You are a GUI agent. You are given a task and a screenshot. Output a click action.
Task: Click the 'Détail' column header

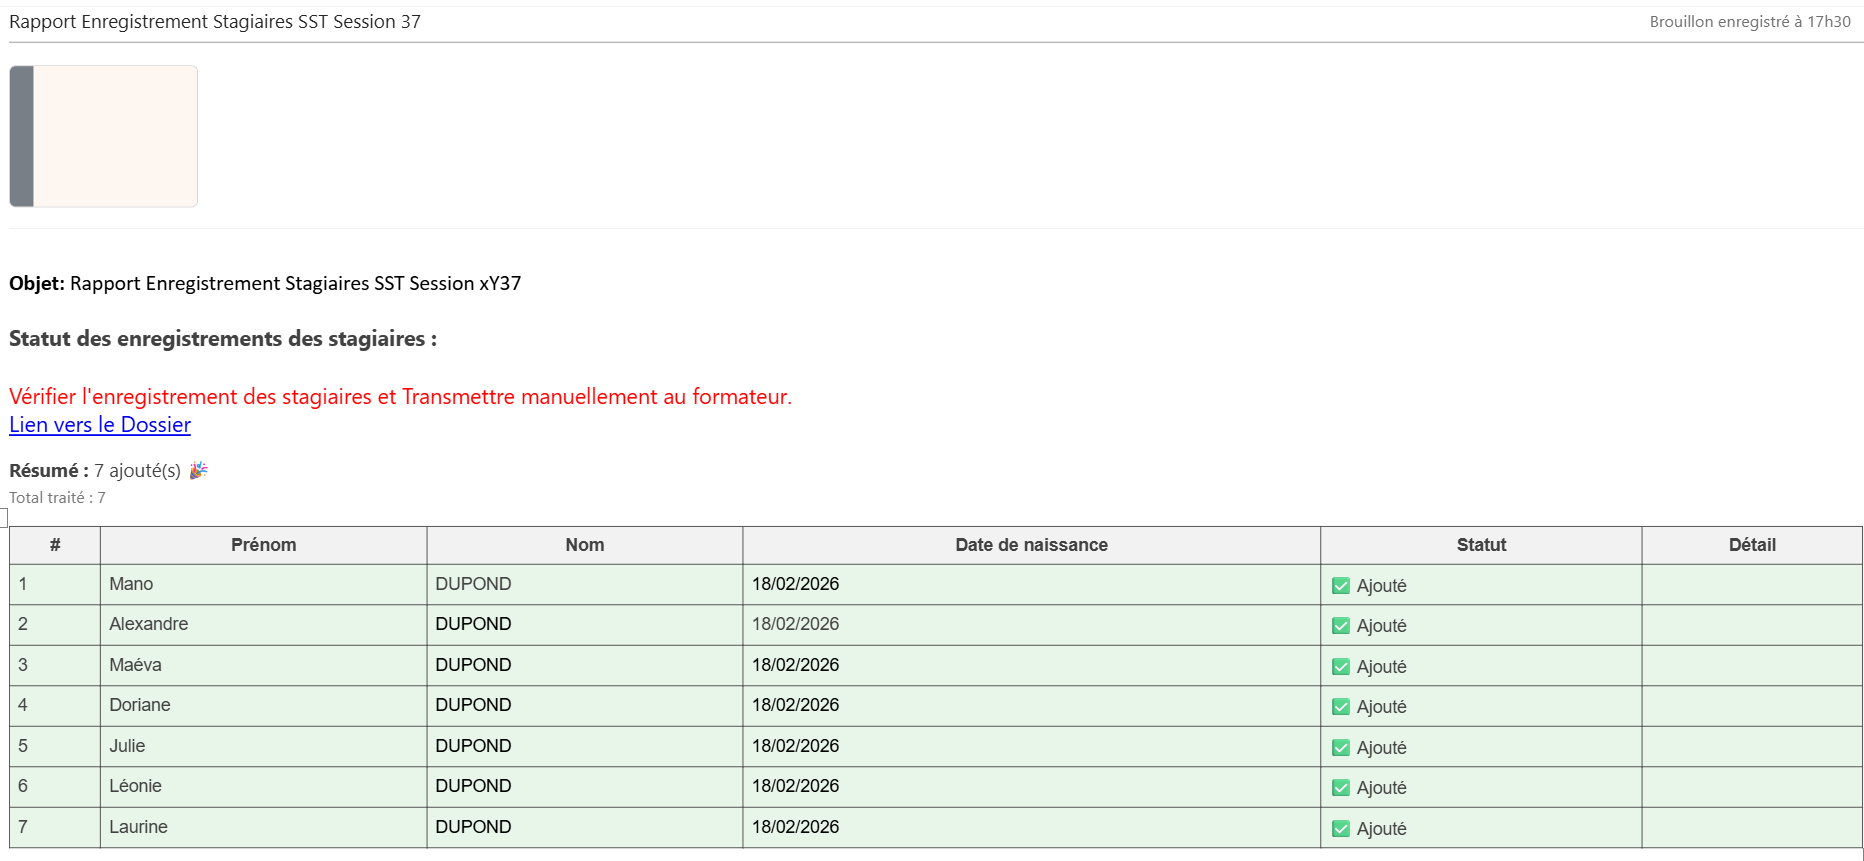1752,545
